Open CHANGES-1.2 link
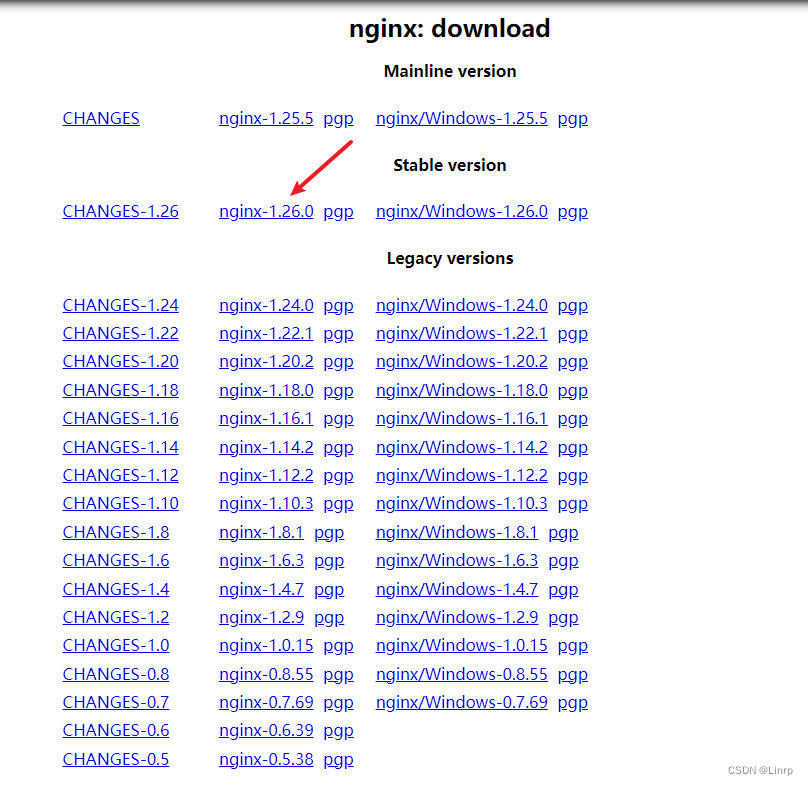The height and width of the screenshot is (785, 808). (x=116, y=617)
